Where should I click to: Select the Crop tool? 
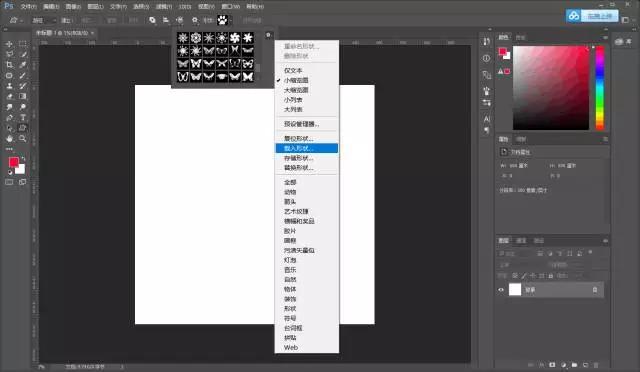pos(9,65)
